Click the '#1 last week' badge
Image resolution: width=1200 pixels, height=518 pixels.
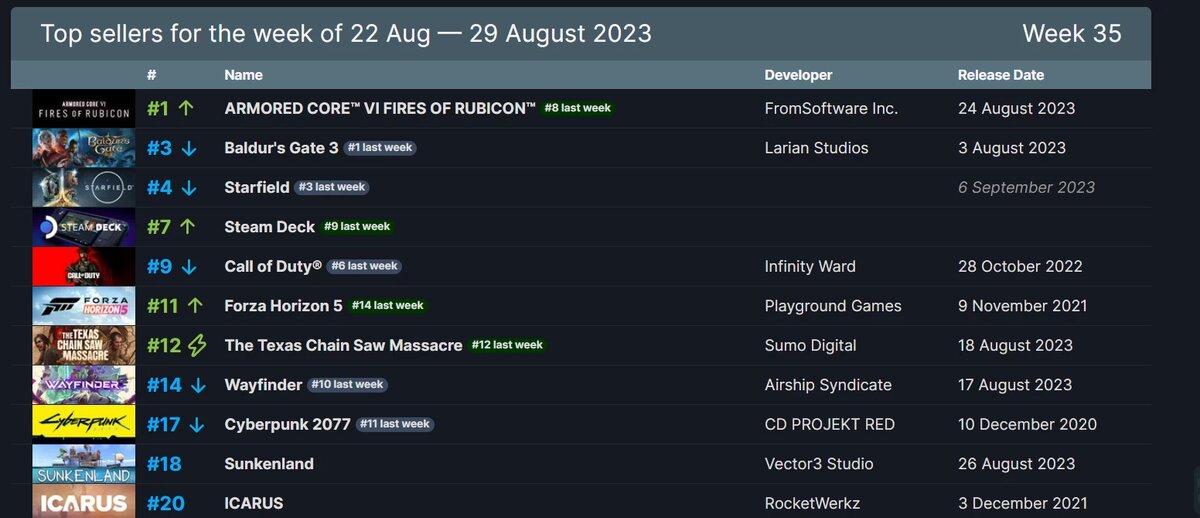[380, 148]
